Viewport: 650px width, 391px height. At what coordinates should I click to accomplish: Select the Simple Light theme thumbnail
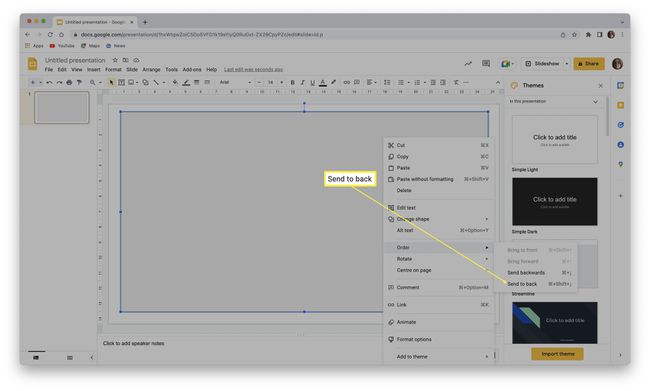click(x=555, y=139)
